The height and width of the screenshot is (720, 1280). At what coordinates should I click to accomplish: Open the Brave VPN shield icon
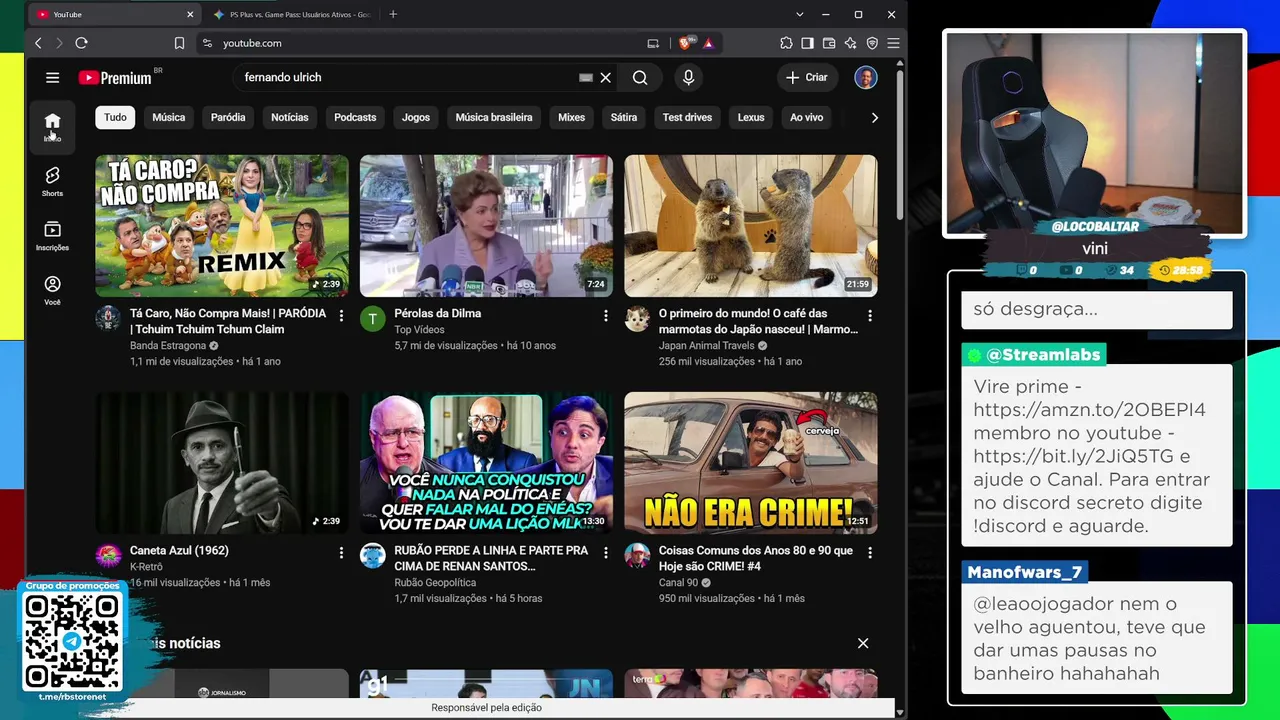(x=872, y=43)
